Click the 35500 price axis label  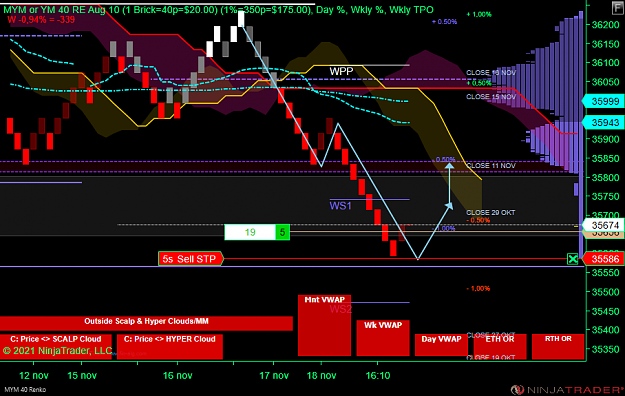pyautogui.click(x=605, y=292)
